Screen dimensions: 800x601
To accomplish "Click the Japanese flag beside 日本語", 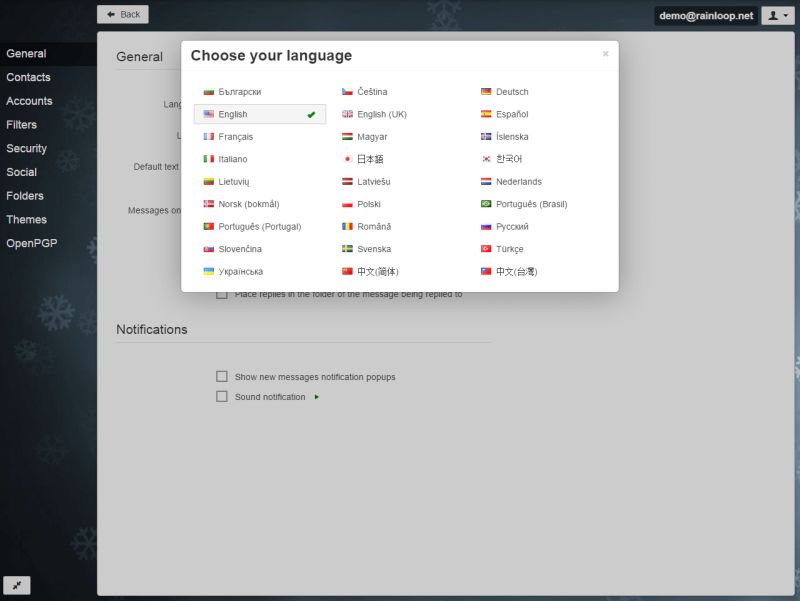I will point(347,158).
